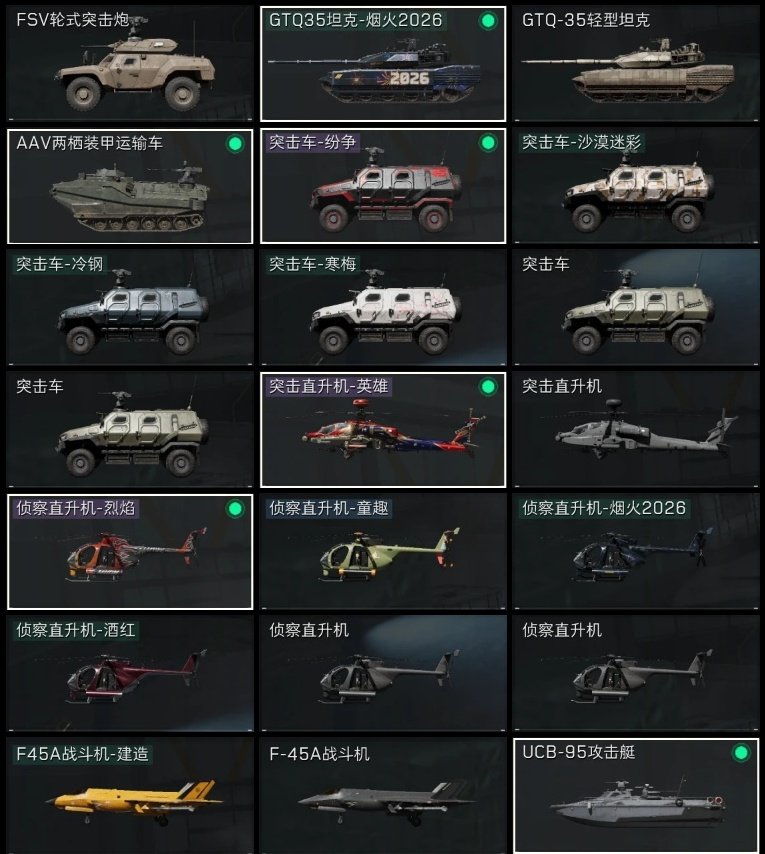
Task: Click the green dot on UCB-95攻击艇
Action: pos(740,753)
